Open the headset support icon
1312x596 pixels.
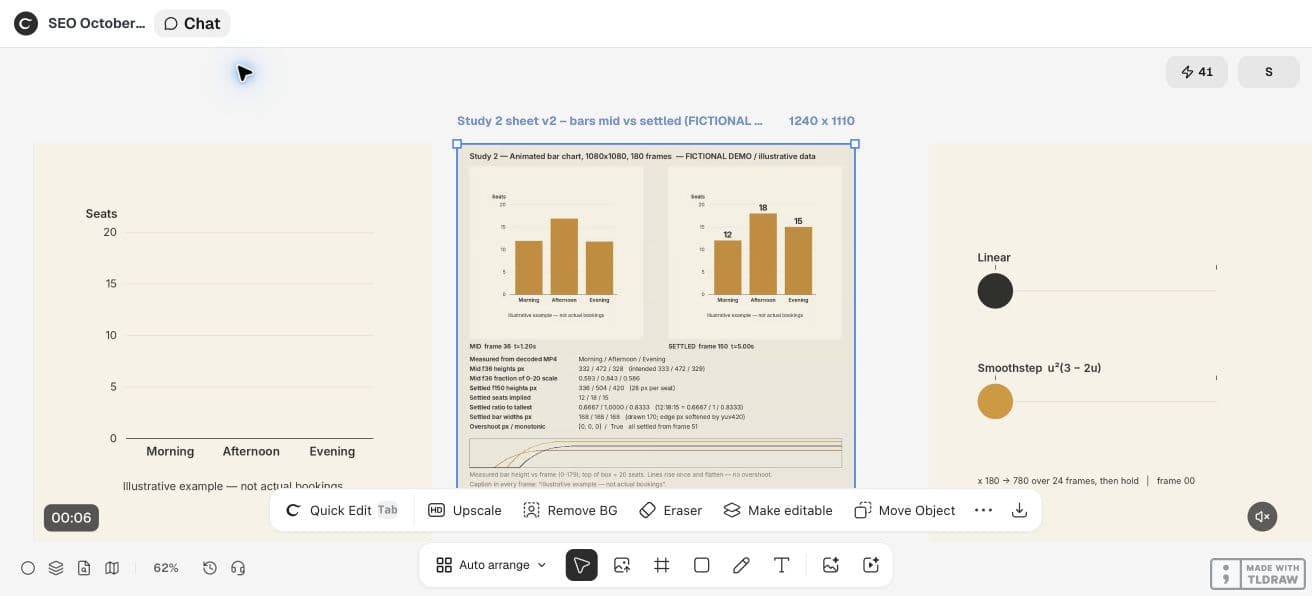point(238,568)
